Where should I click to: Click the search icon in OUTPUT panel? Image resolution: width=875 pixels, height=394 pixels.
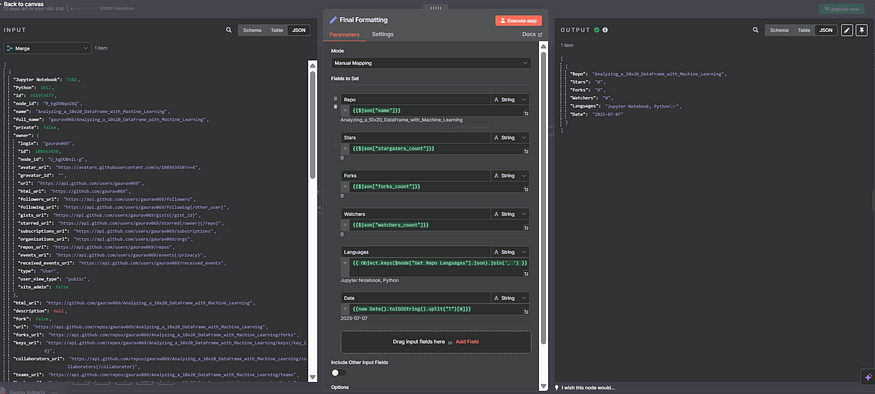(756, 30)
